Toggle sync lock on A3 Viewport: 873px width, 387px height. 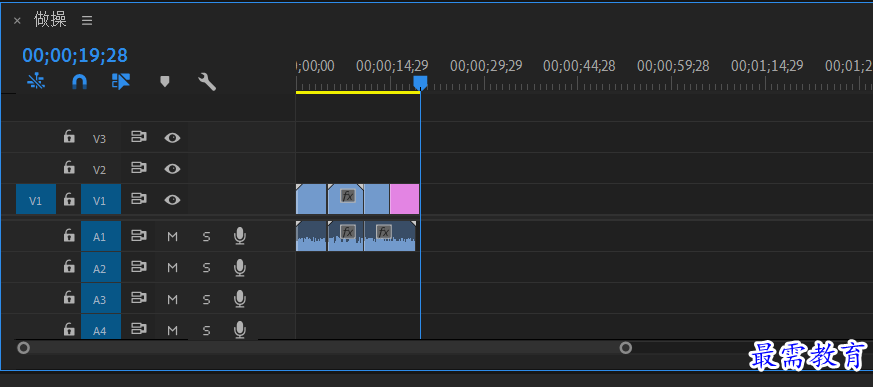(x=139, y=298)
